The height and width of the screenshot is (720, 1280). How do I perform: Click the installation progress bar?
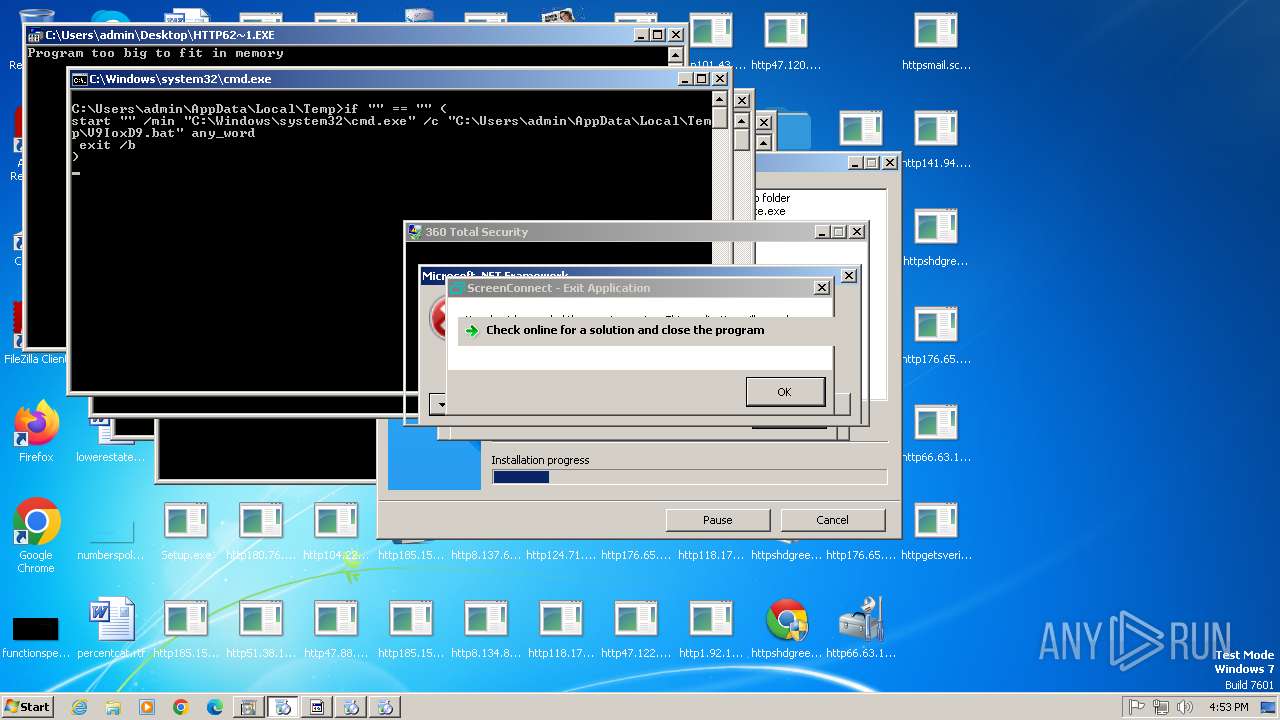coord(689,477)
